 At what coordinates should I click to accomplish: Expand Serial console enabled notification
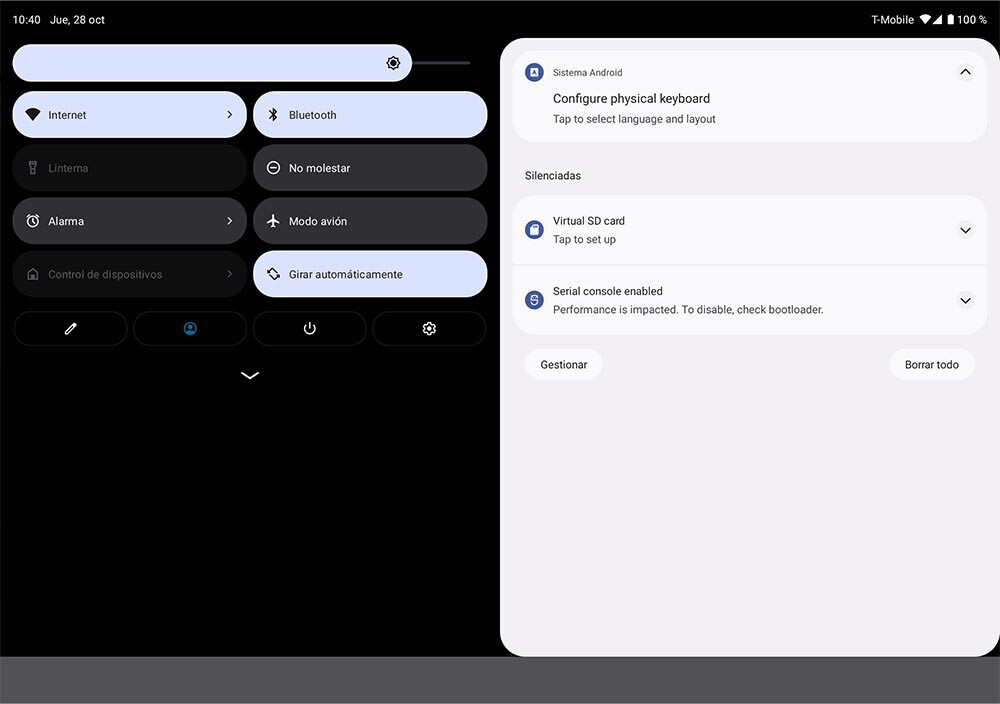pyautogui.click(x=966, y=300)
